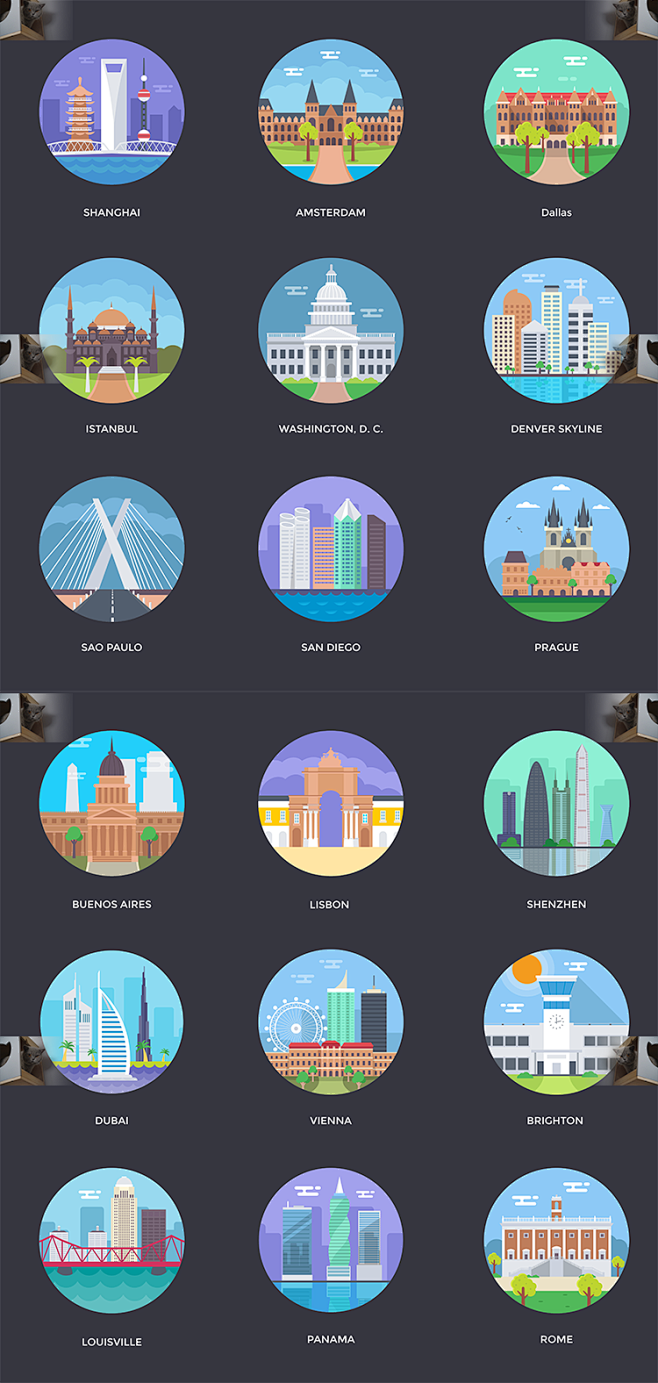Select the SAN DIEGO label text
658x1383 pixels.
click(331, 647)
